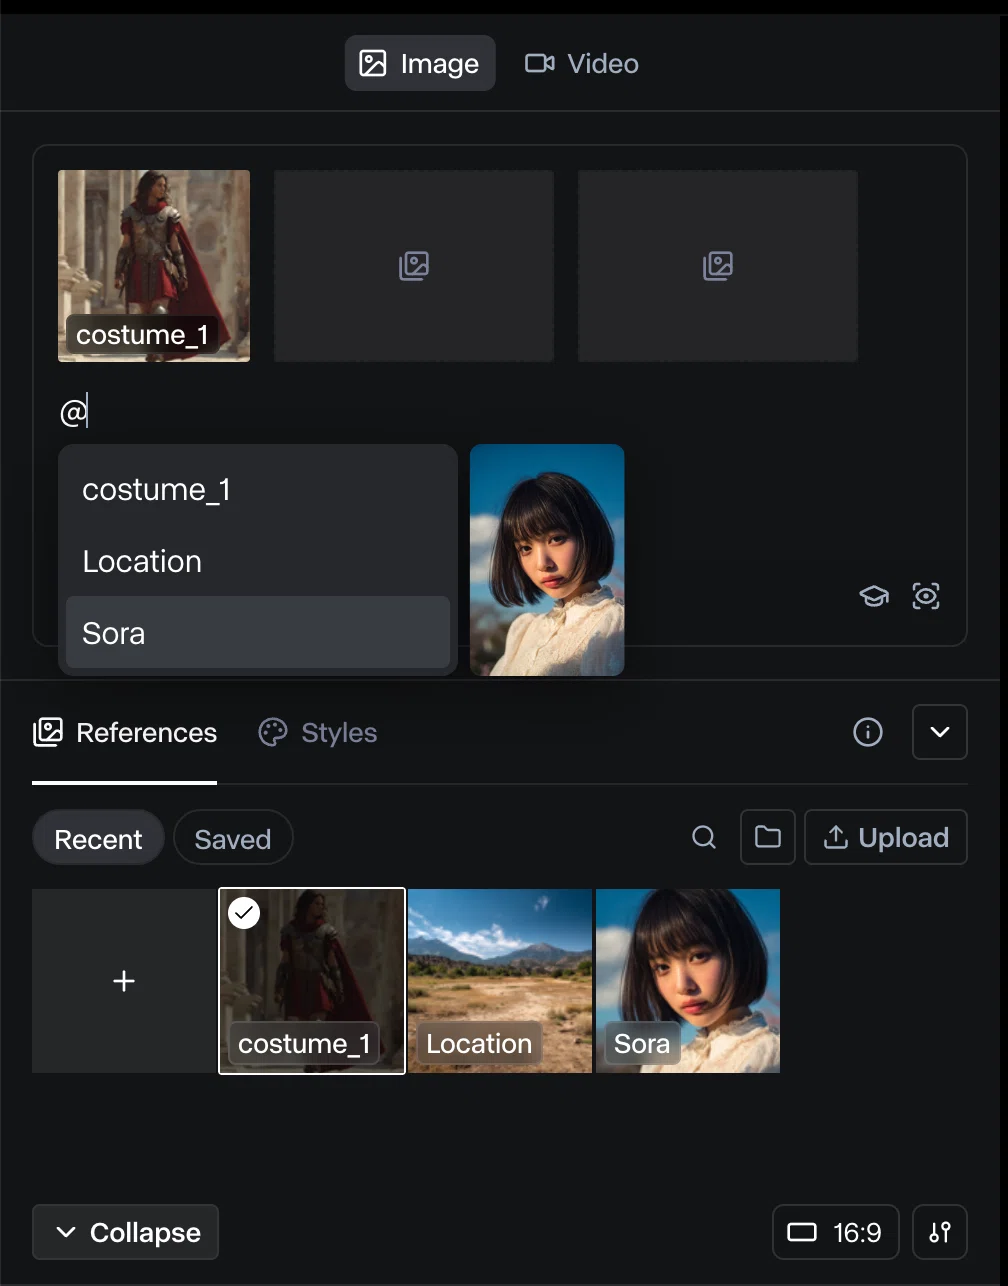Viewport: 1008px width, 1286px height.
Task: Open the adjustment settings sliders icon
Action: pos(940,1232)
